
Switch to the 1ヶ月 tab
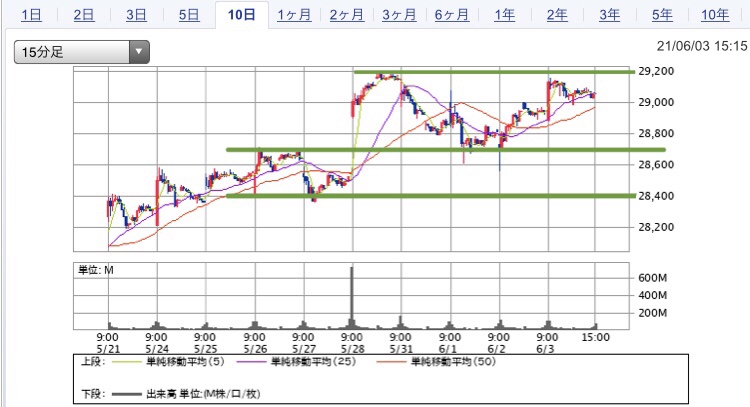pos(294,15)
